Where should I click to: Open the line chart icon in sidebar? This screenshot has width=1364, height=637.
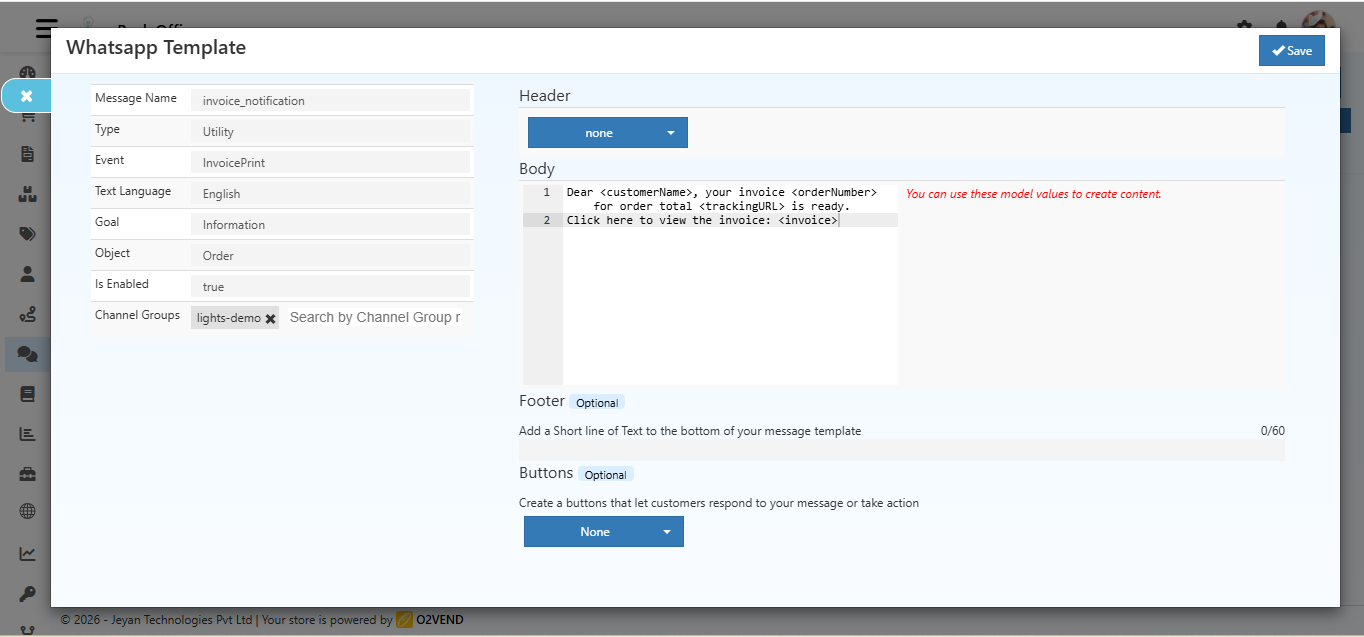click(x=27, y=553)
